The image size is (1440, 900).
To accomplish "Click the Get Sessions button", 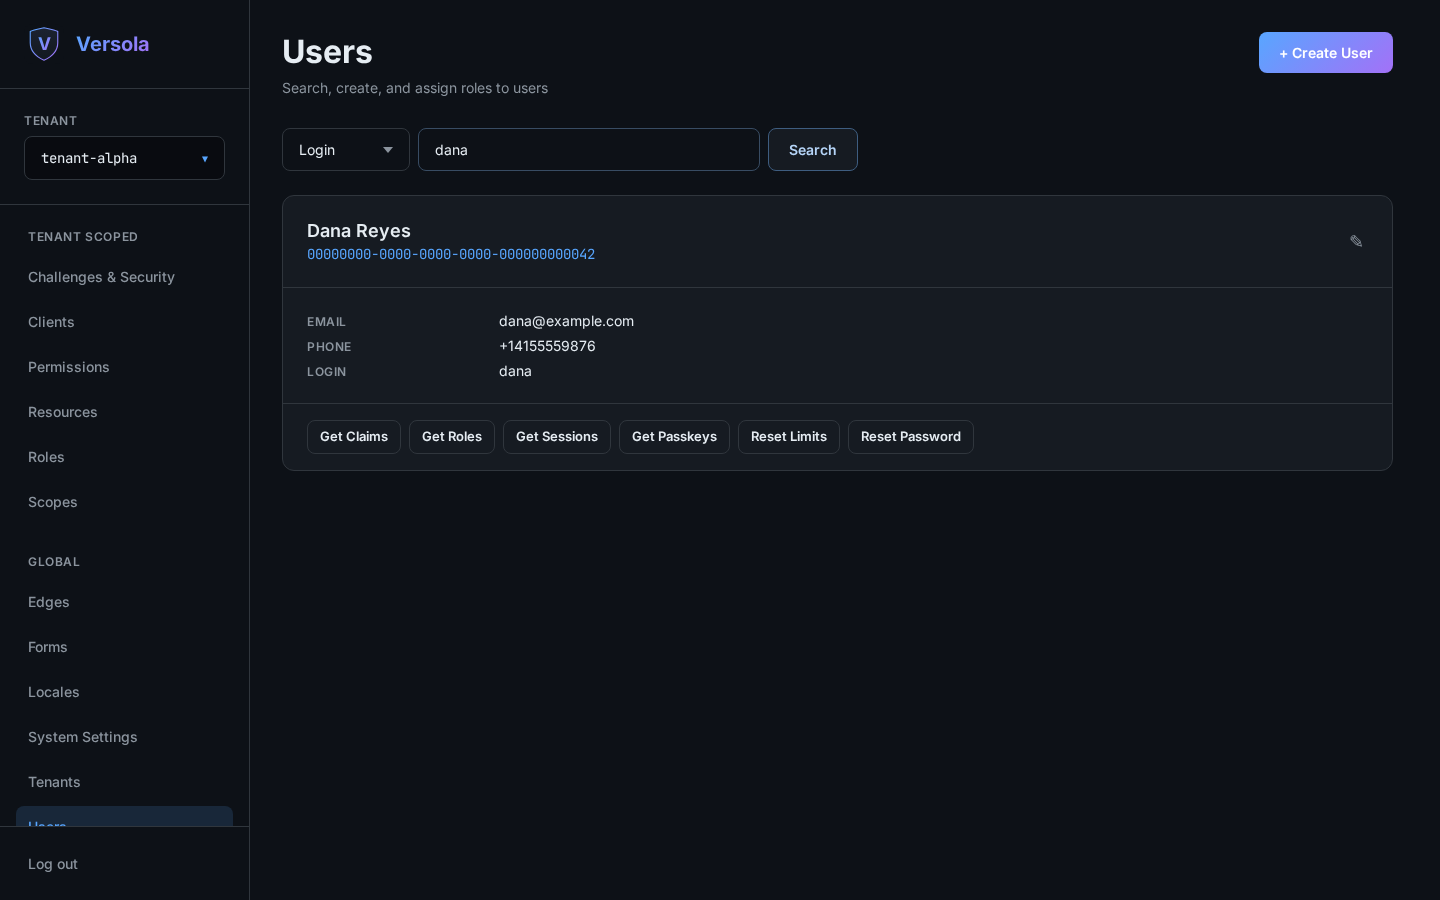I will (x=557, y=437).
